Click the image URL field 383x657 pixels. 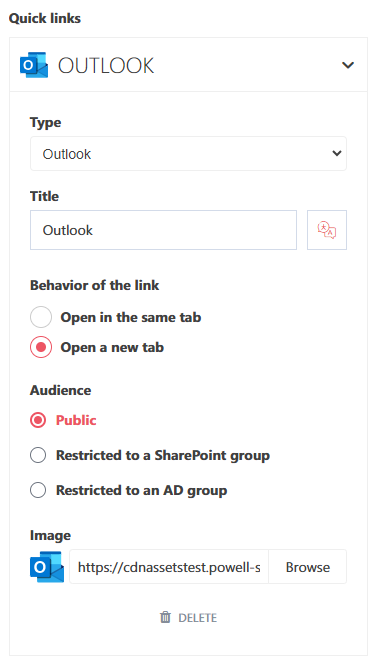pos(169,567)
